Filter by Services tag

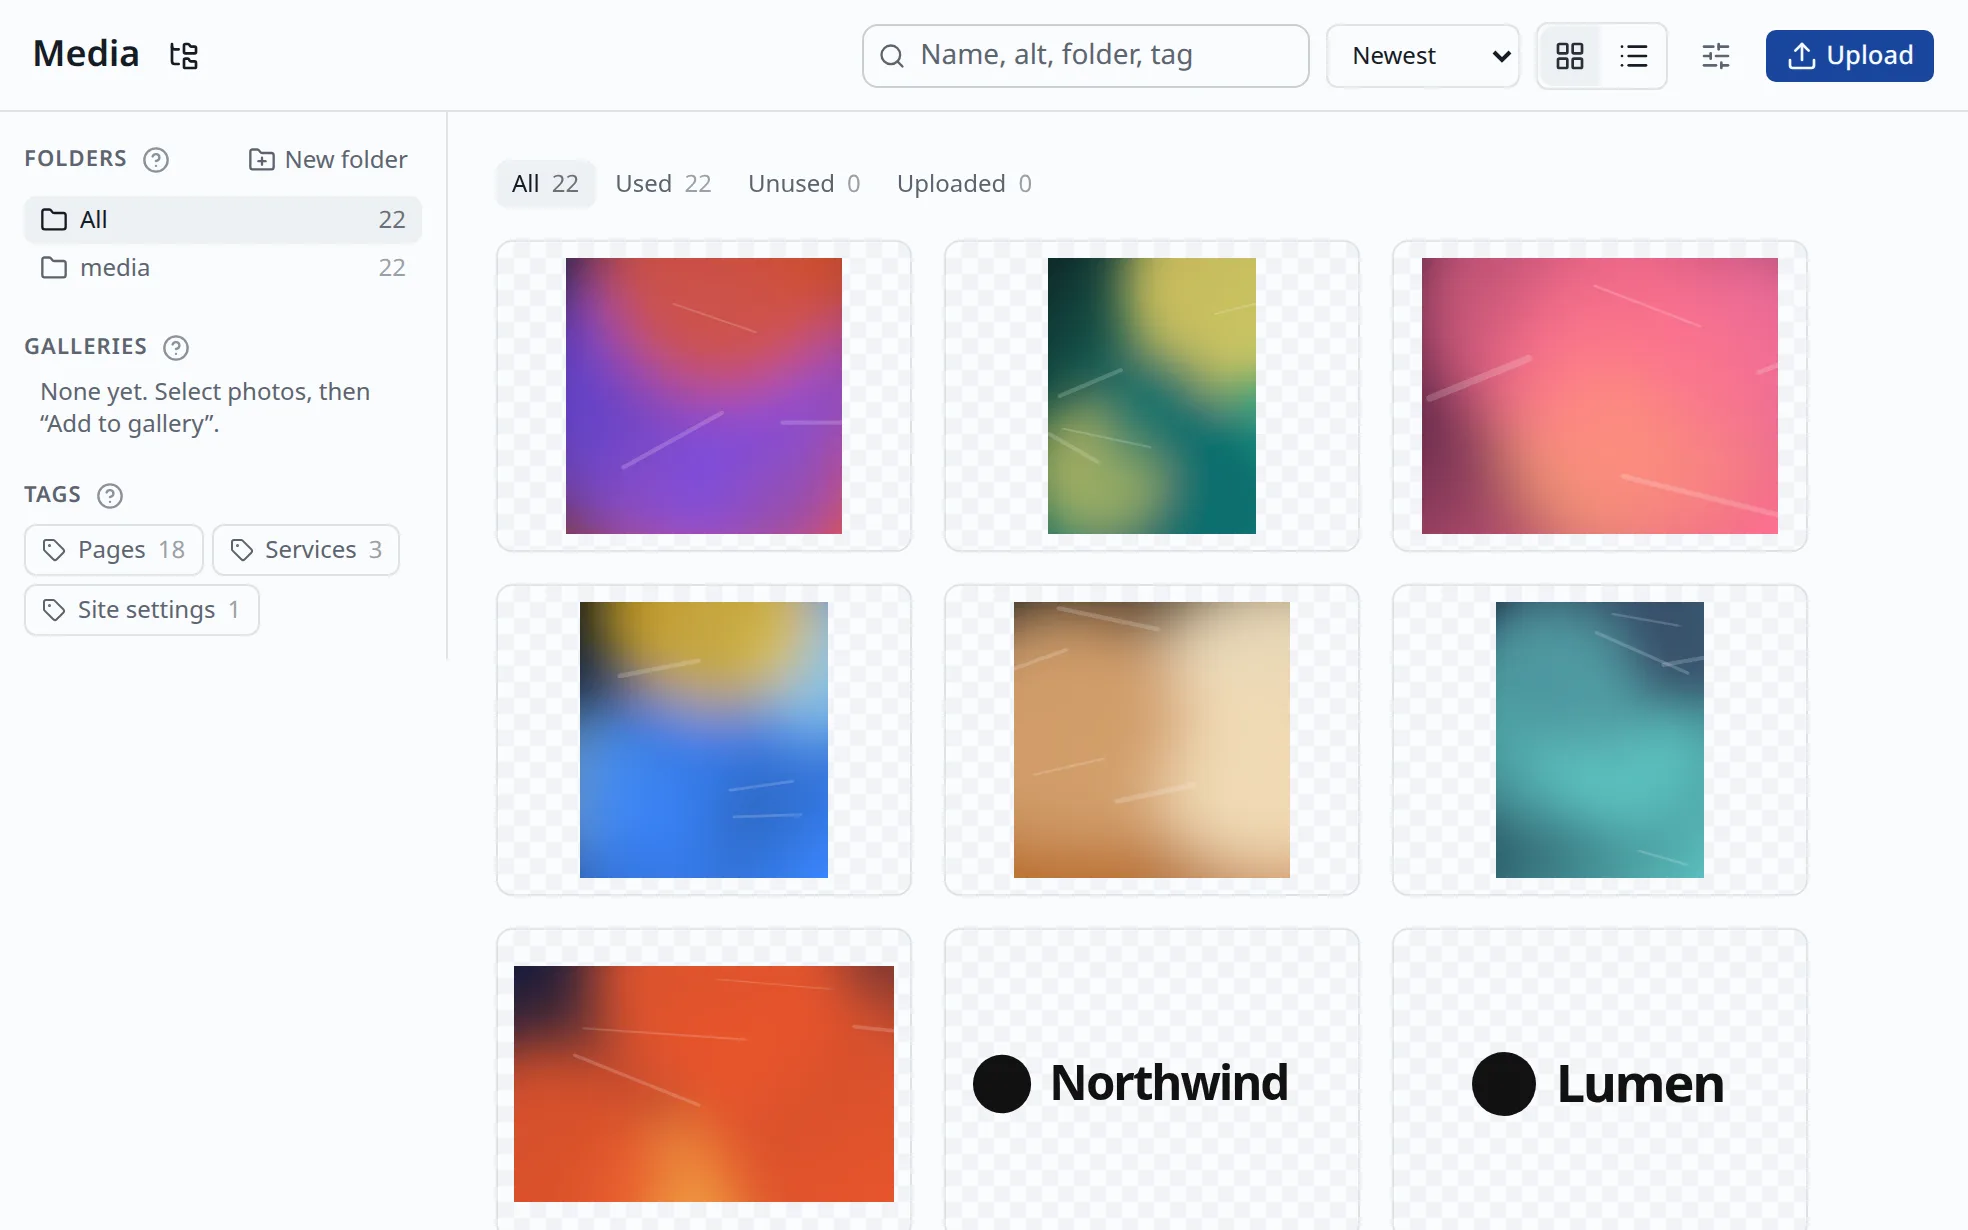(306, 550)
